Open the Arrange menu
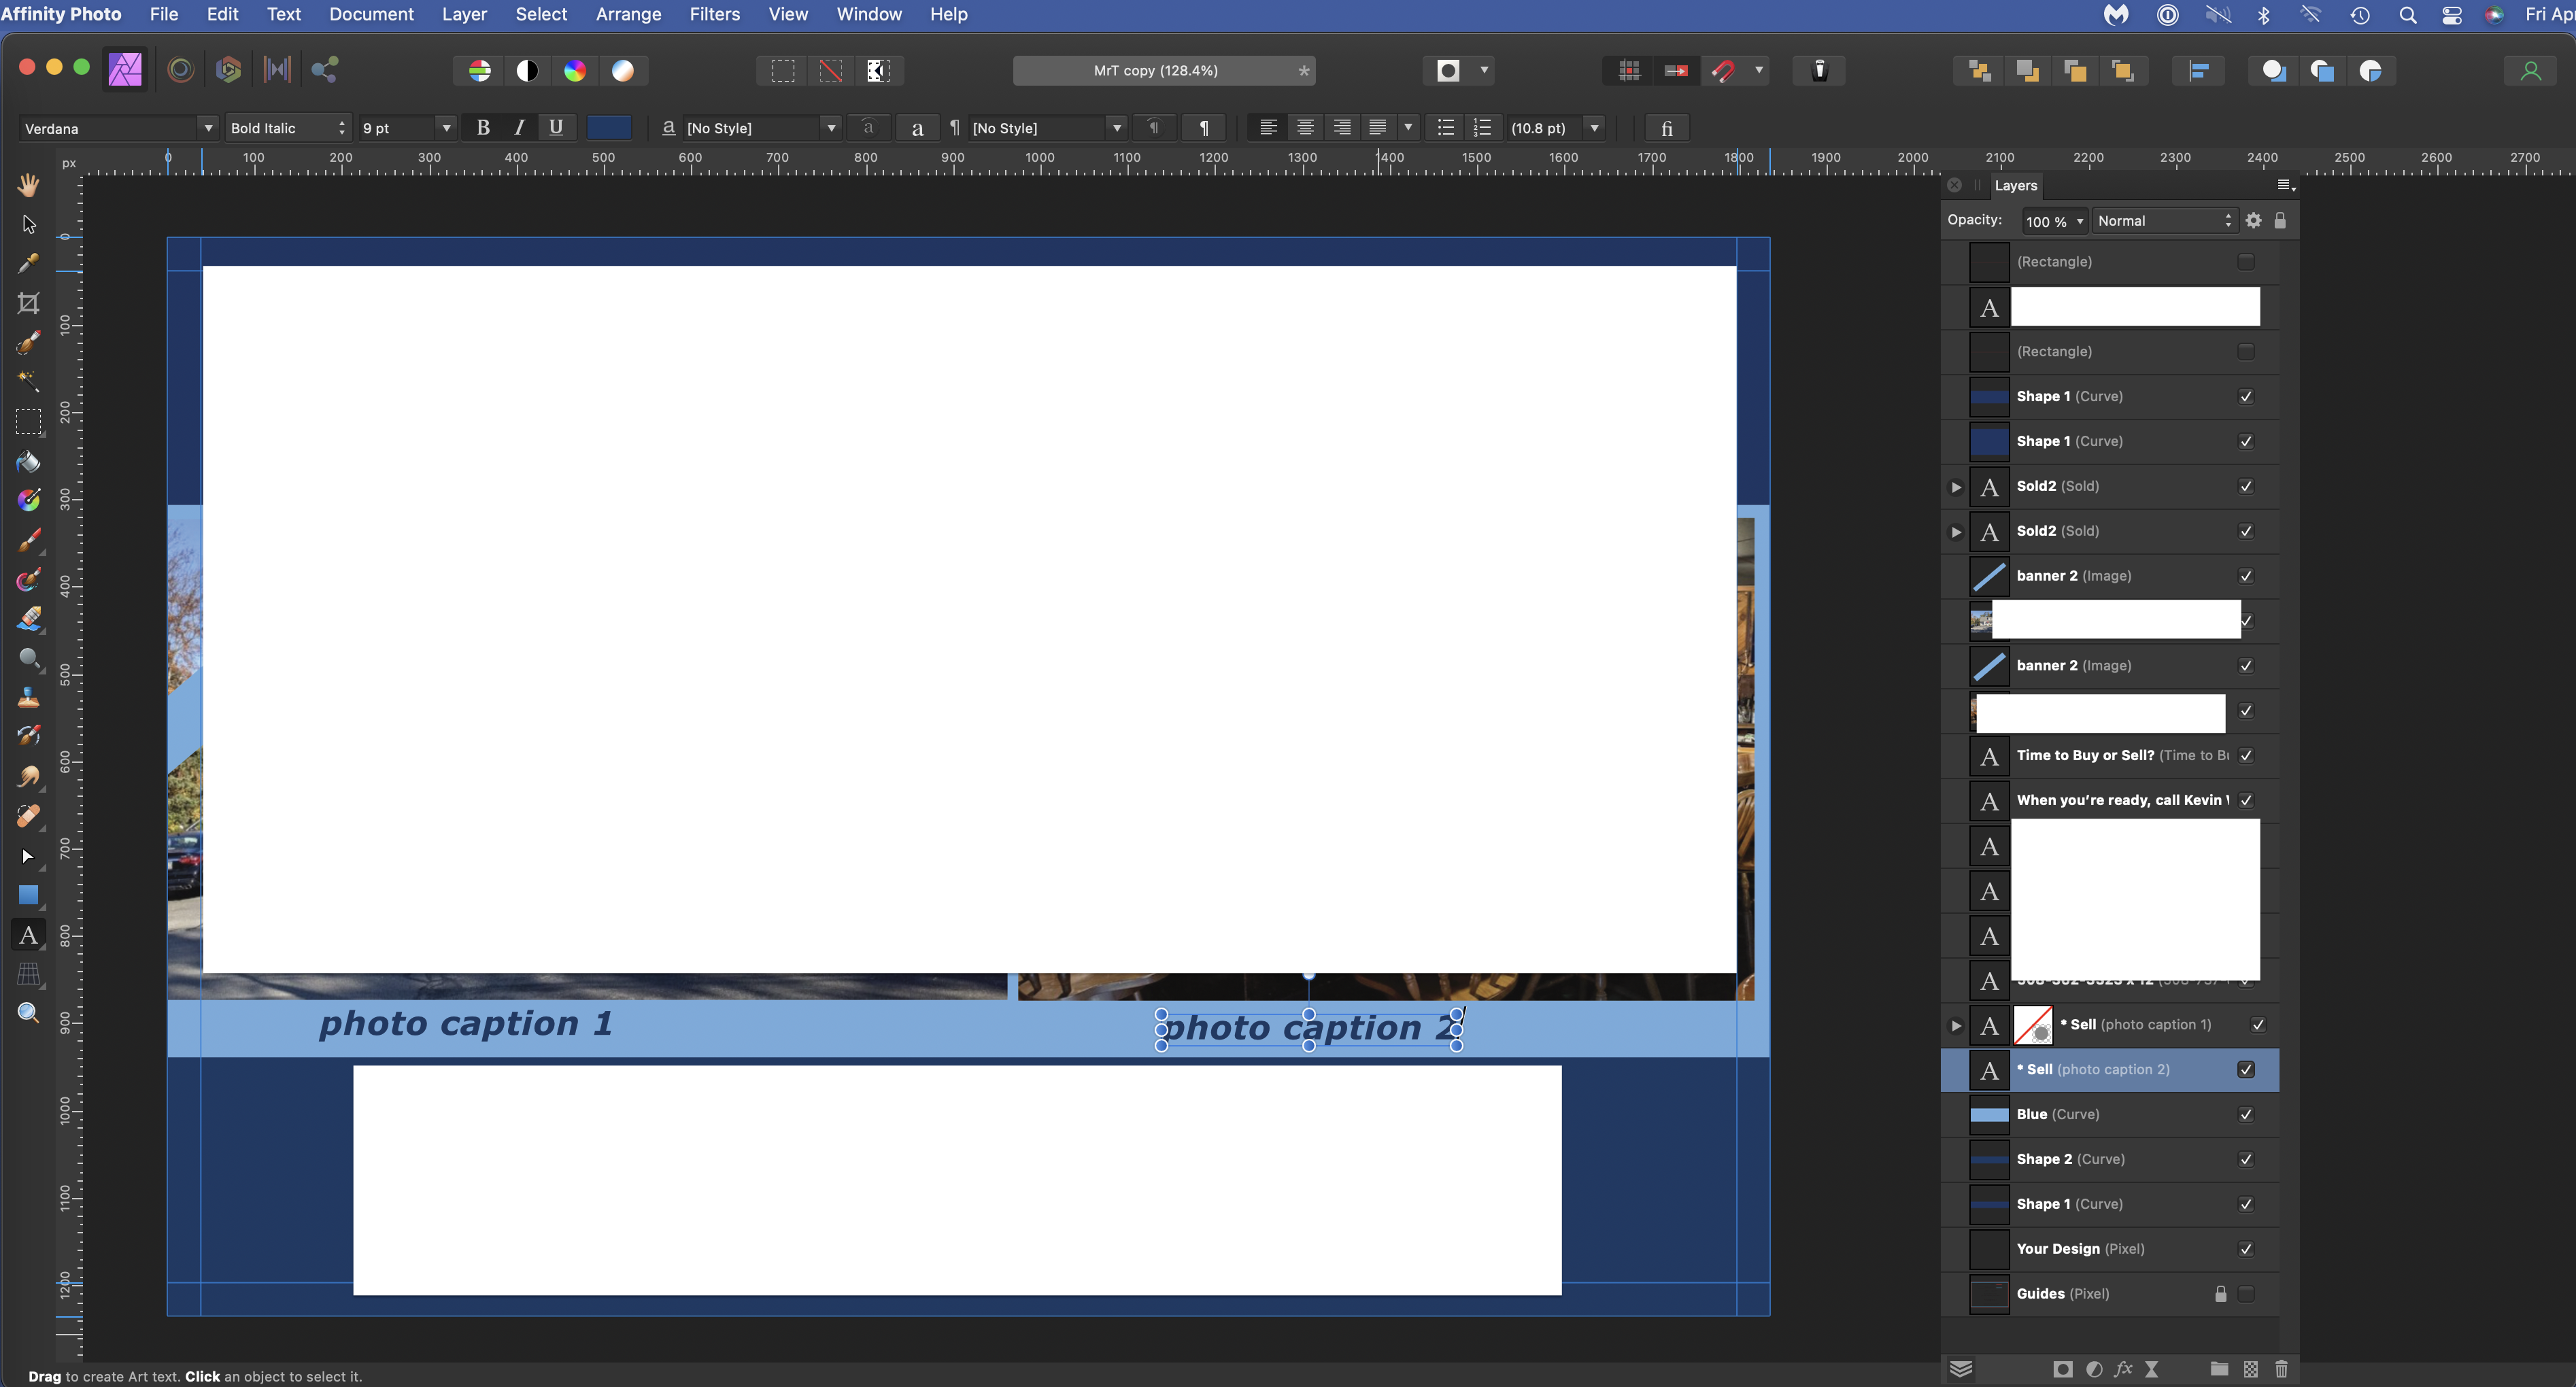Image resolution: width=2576 pixels, height=1387 pixels. click(628, 14)
